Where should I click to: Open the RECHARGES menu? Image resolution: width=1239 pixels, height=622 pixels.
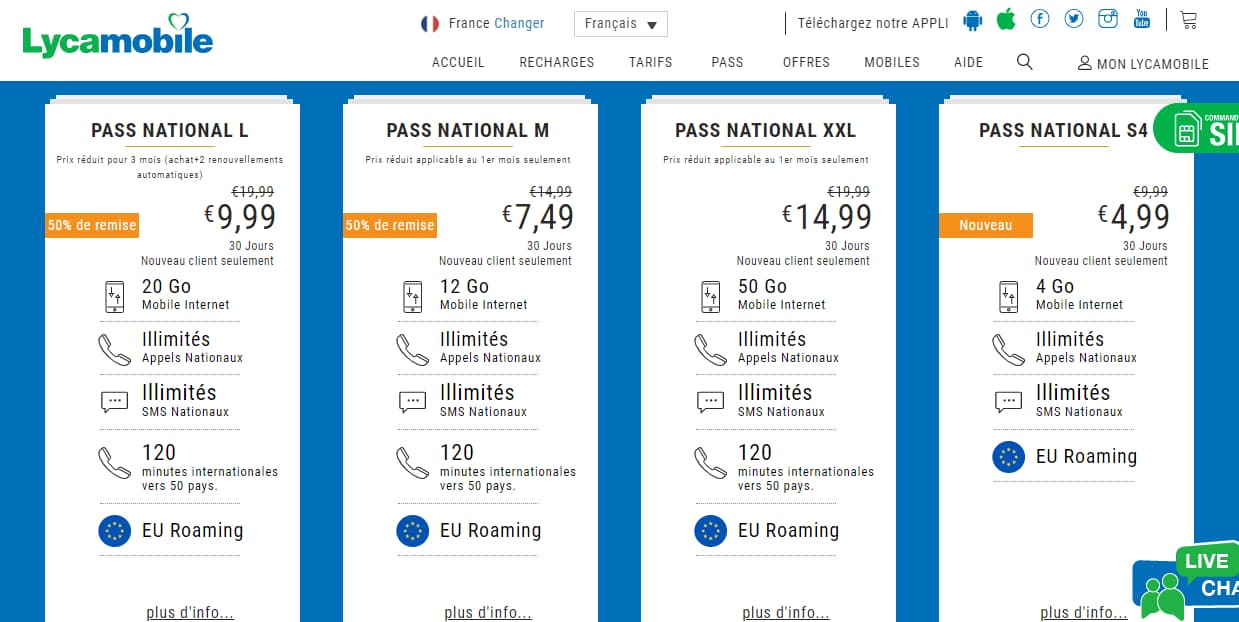pyautogui.click(x=556, y=62)
